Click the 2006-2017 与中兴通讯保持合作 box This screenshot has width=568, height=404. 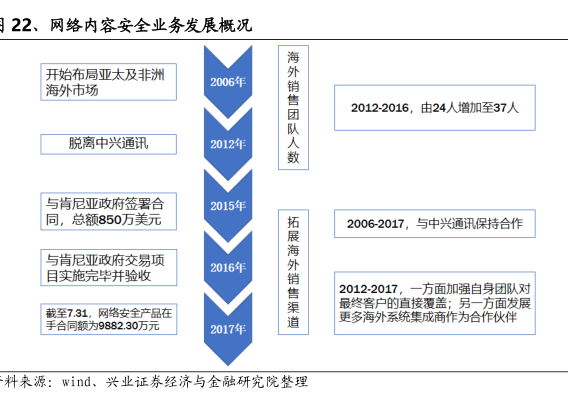coord(435,224)
